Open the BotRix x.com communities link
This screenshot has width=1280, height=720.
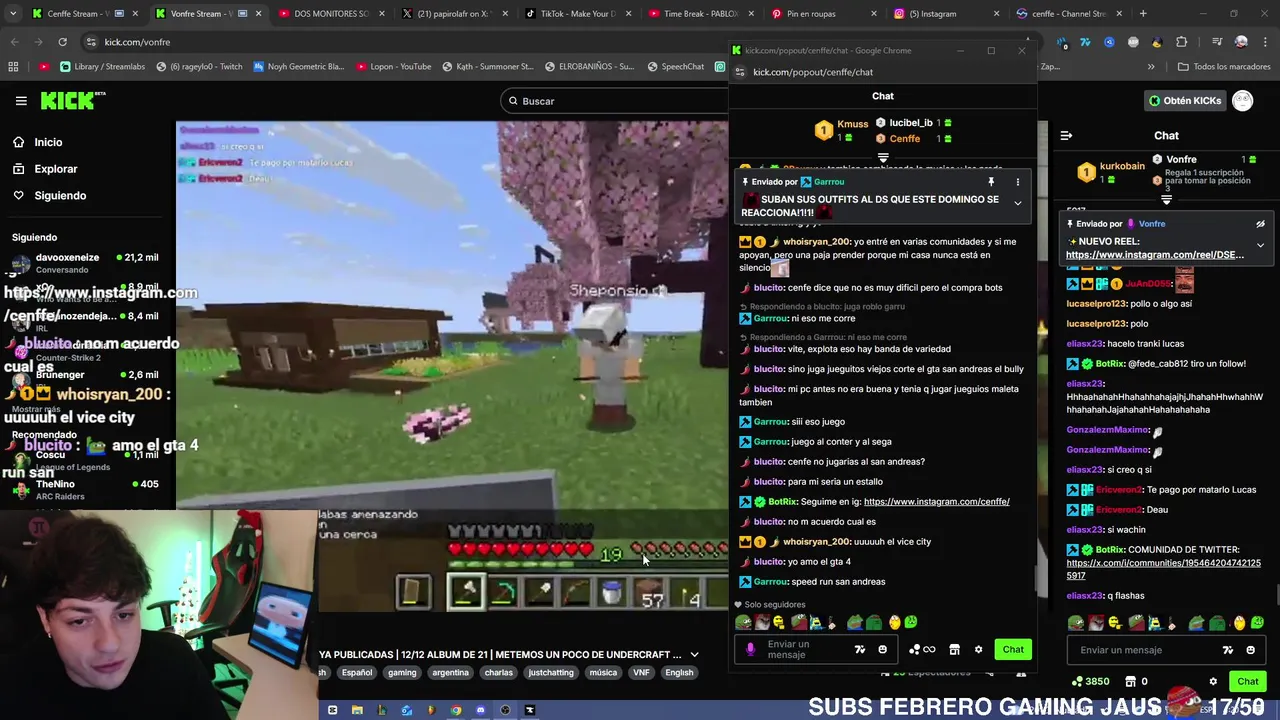tap(1163, 569)
